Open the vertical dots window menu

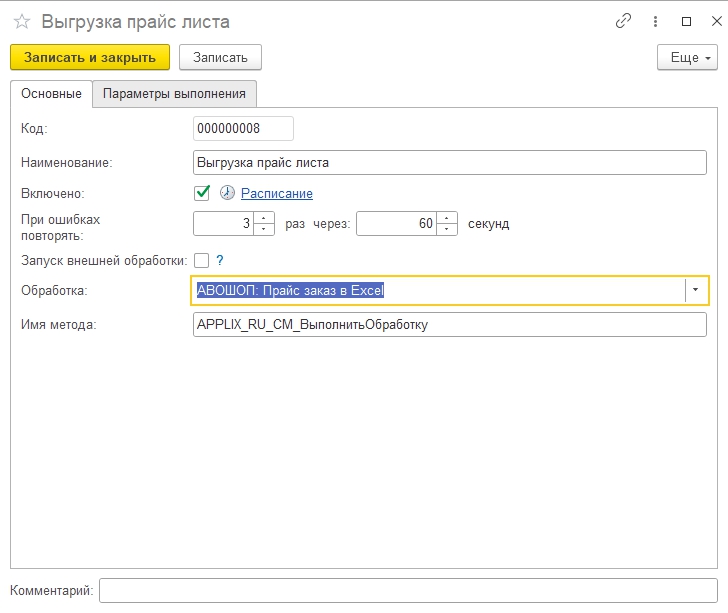[656, 21]
